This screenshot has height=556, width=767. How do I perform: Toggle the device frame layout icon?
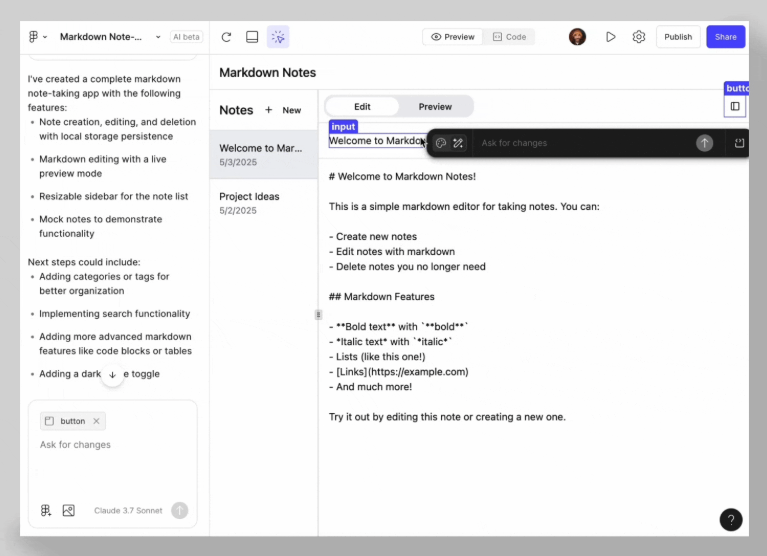252,37
